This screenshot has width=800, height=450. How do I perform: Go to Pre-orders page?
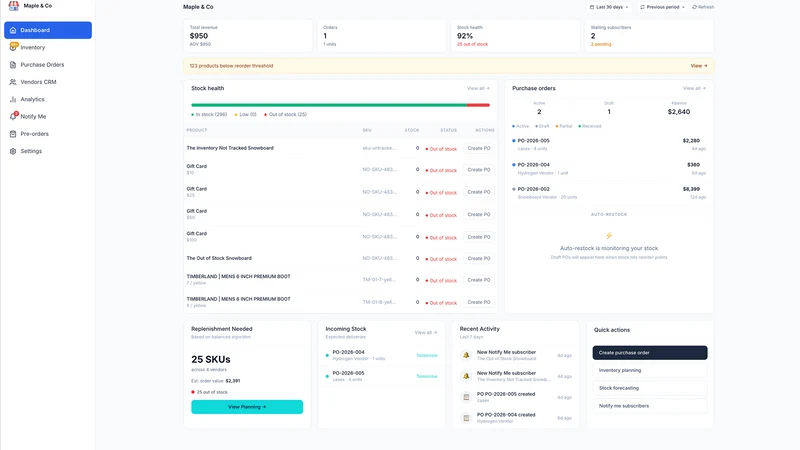point(48,134)
